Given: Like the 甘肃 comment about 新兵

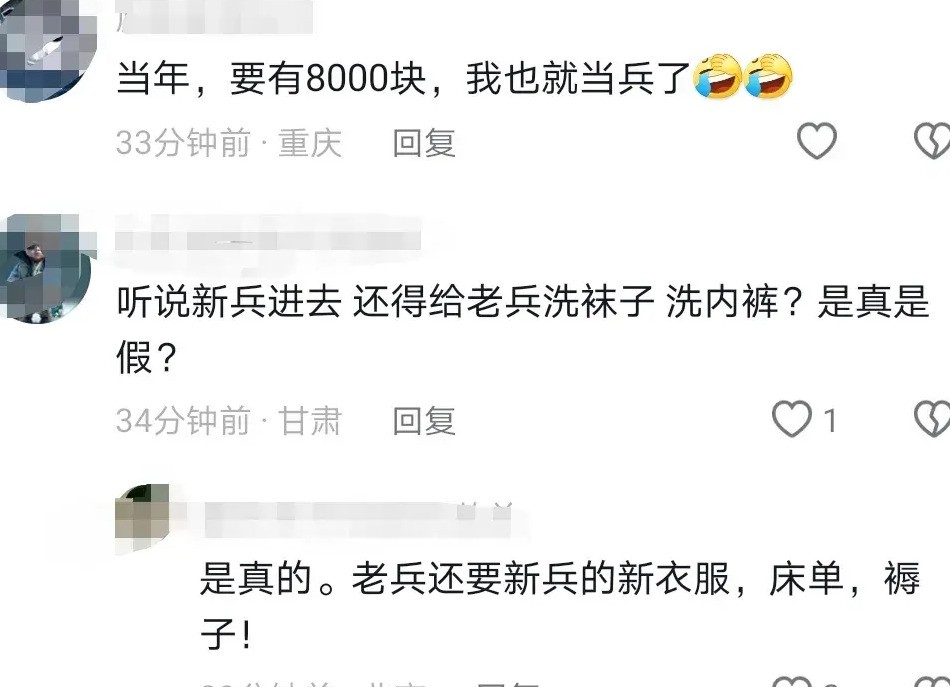Looking at the screenshot, I should (792, 419).
